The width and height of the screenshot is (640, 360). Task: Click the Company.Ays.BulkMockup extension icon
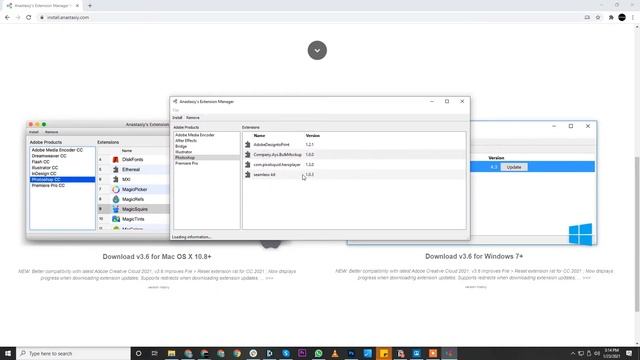click(x=247, y=155)
